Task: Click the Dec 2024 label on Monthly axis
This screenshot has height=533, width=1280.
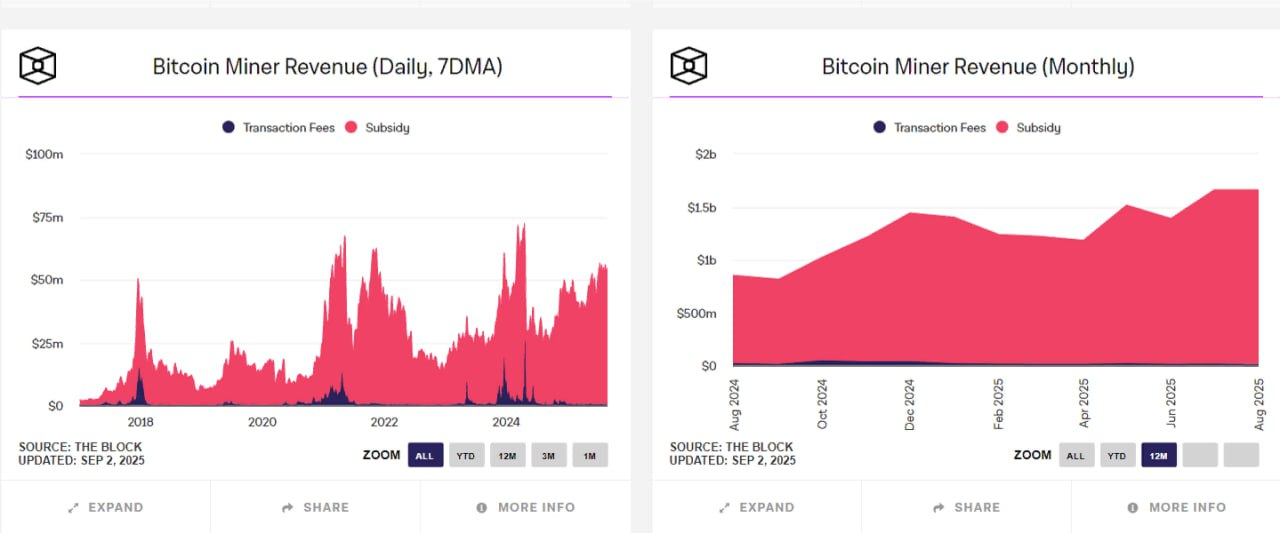Action: tap(910, 404)
